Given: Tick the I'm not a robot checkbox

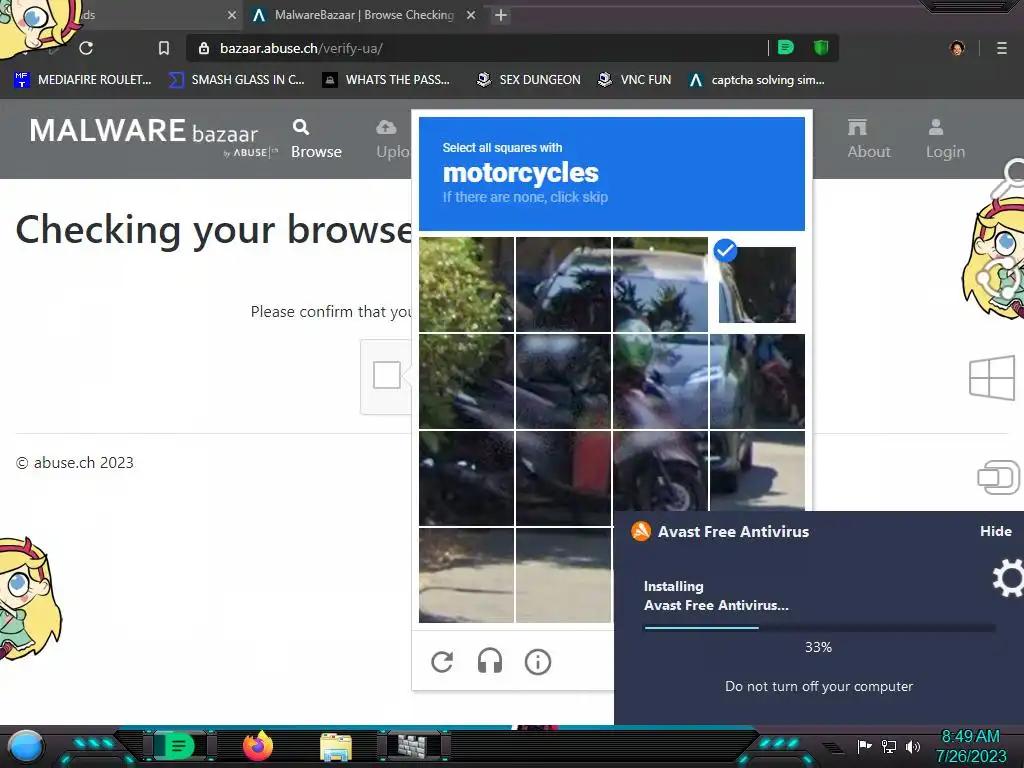Looking at the screenshot, I should pos(387,376).
